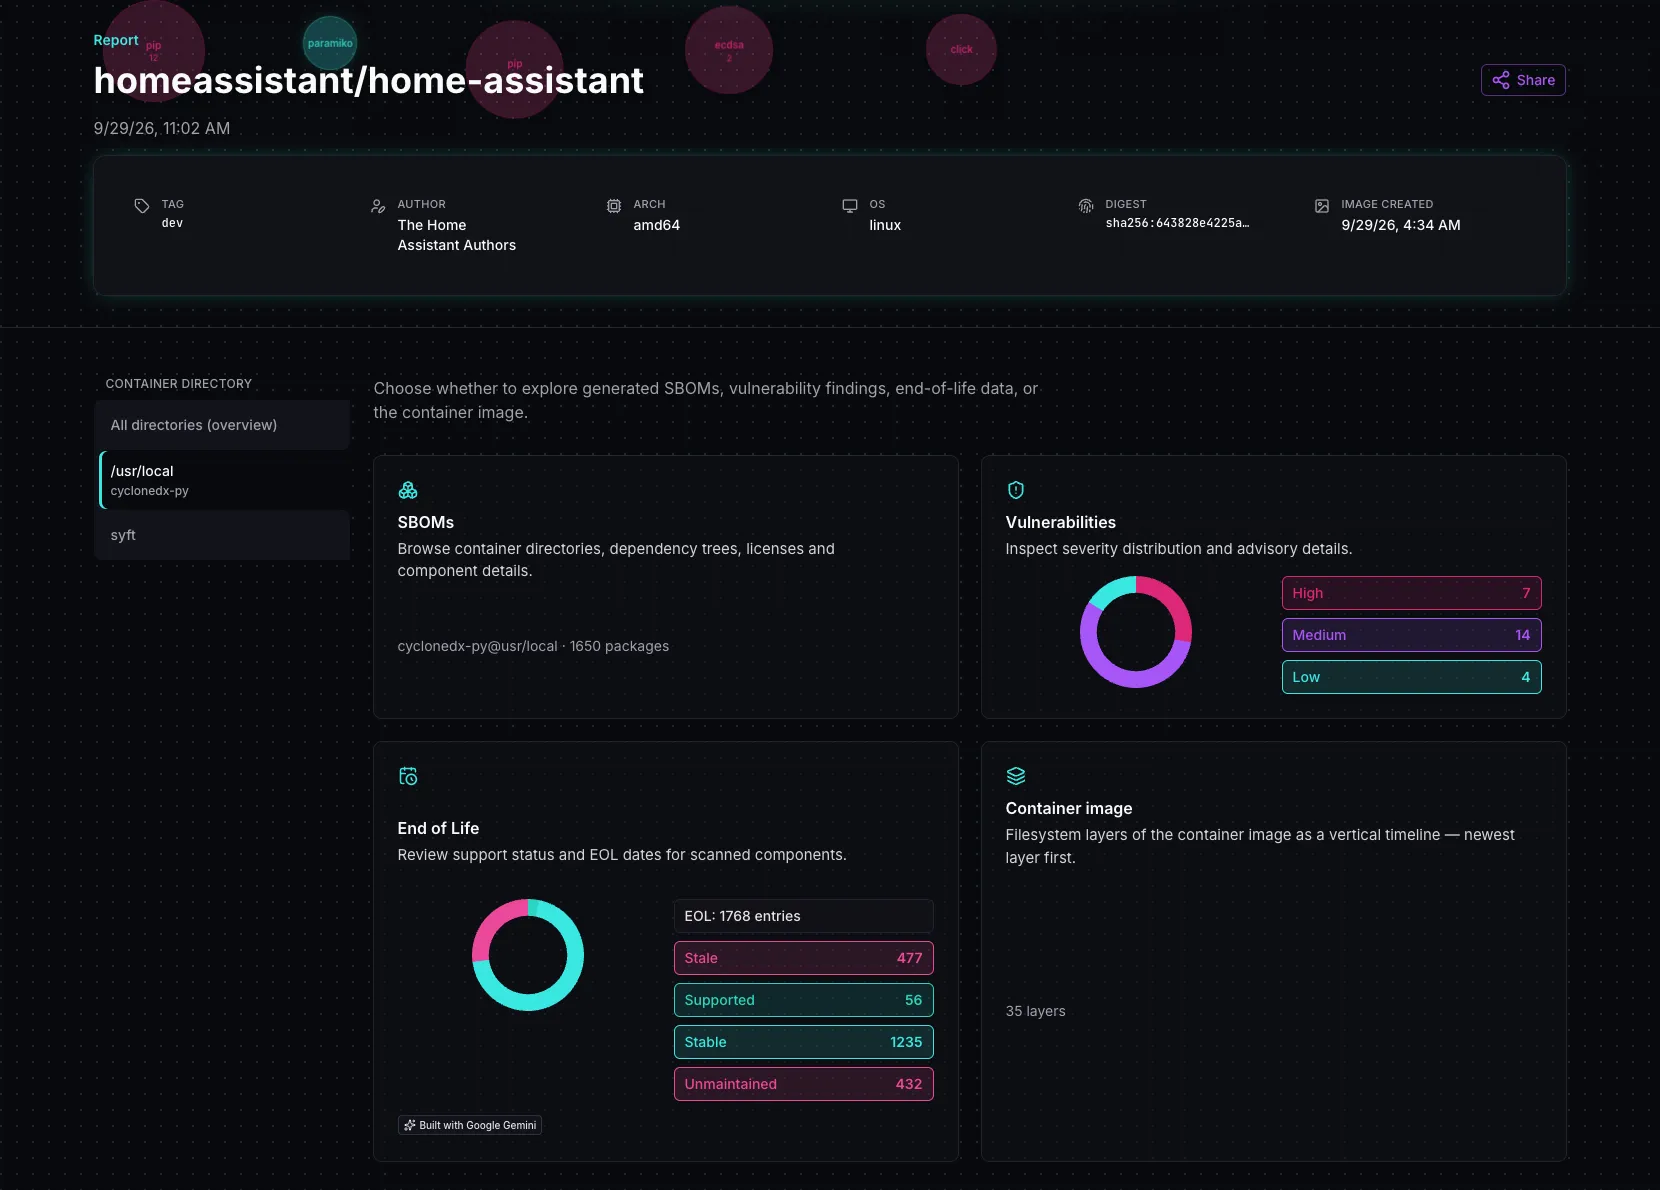Viewport: 1660px width, 1190px height.
Task: Click the 35 layers text
Action: 1035,1011
